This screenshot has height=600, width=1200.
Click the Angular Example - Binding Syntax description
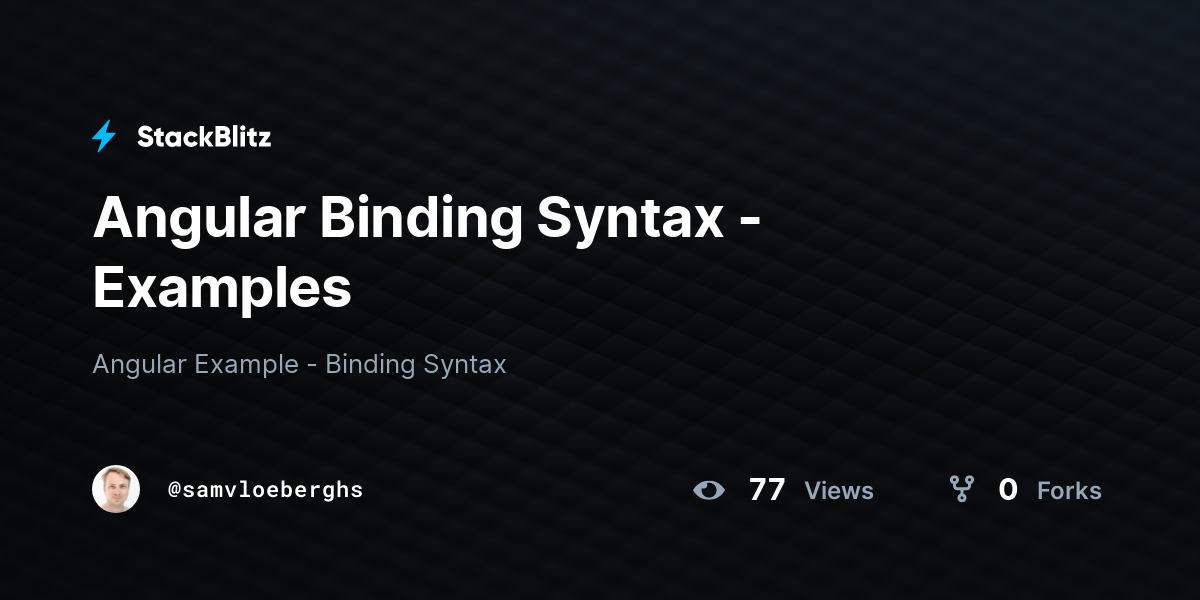click(x=299, y=364)
